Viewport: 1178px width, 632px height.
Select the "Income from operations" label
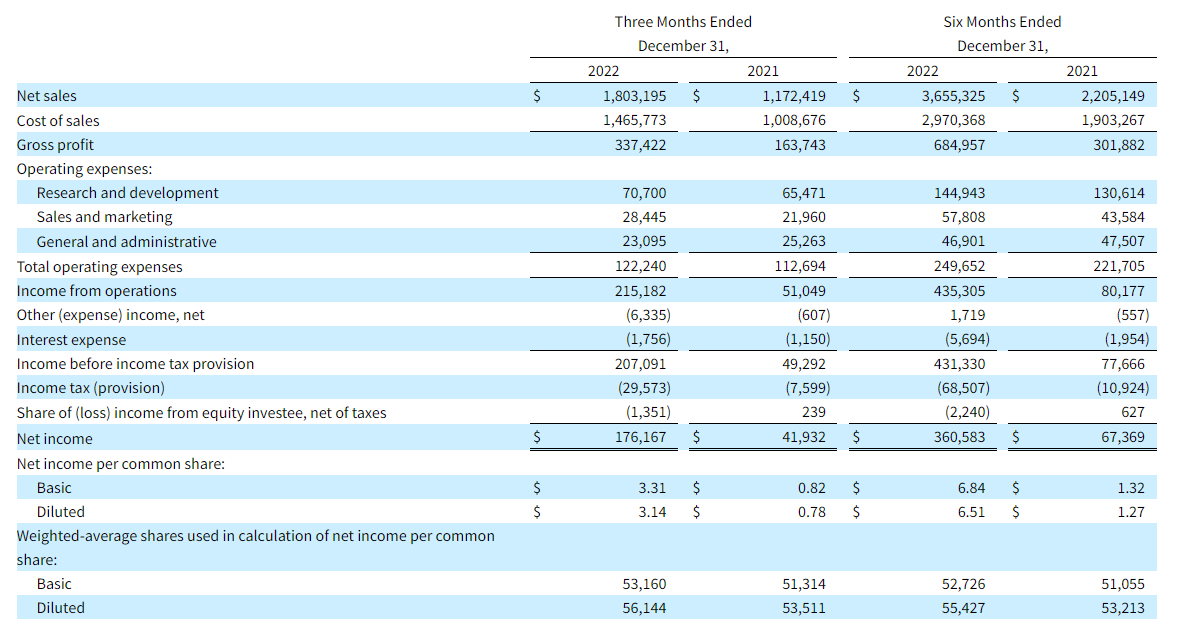pos(96,291)
